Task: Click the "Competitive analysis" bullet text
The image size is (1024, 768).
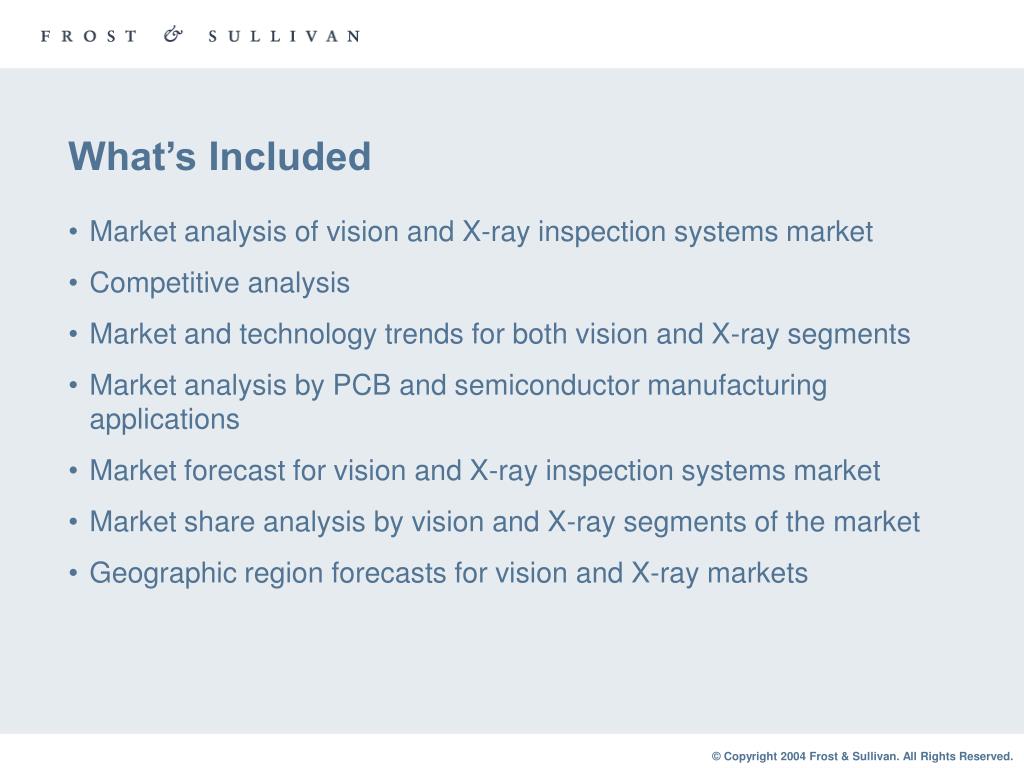Action: tap(219, 283)
